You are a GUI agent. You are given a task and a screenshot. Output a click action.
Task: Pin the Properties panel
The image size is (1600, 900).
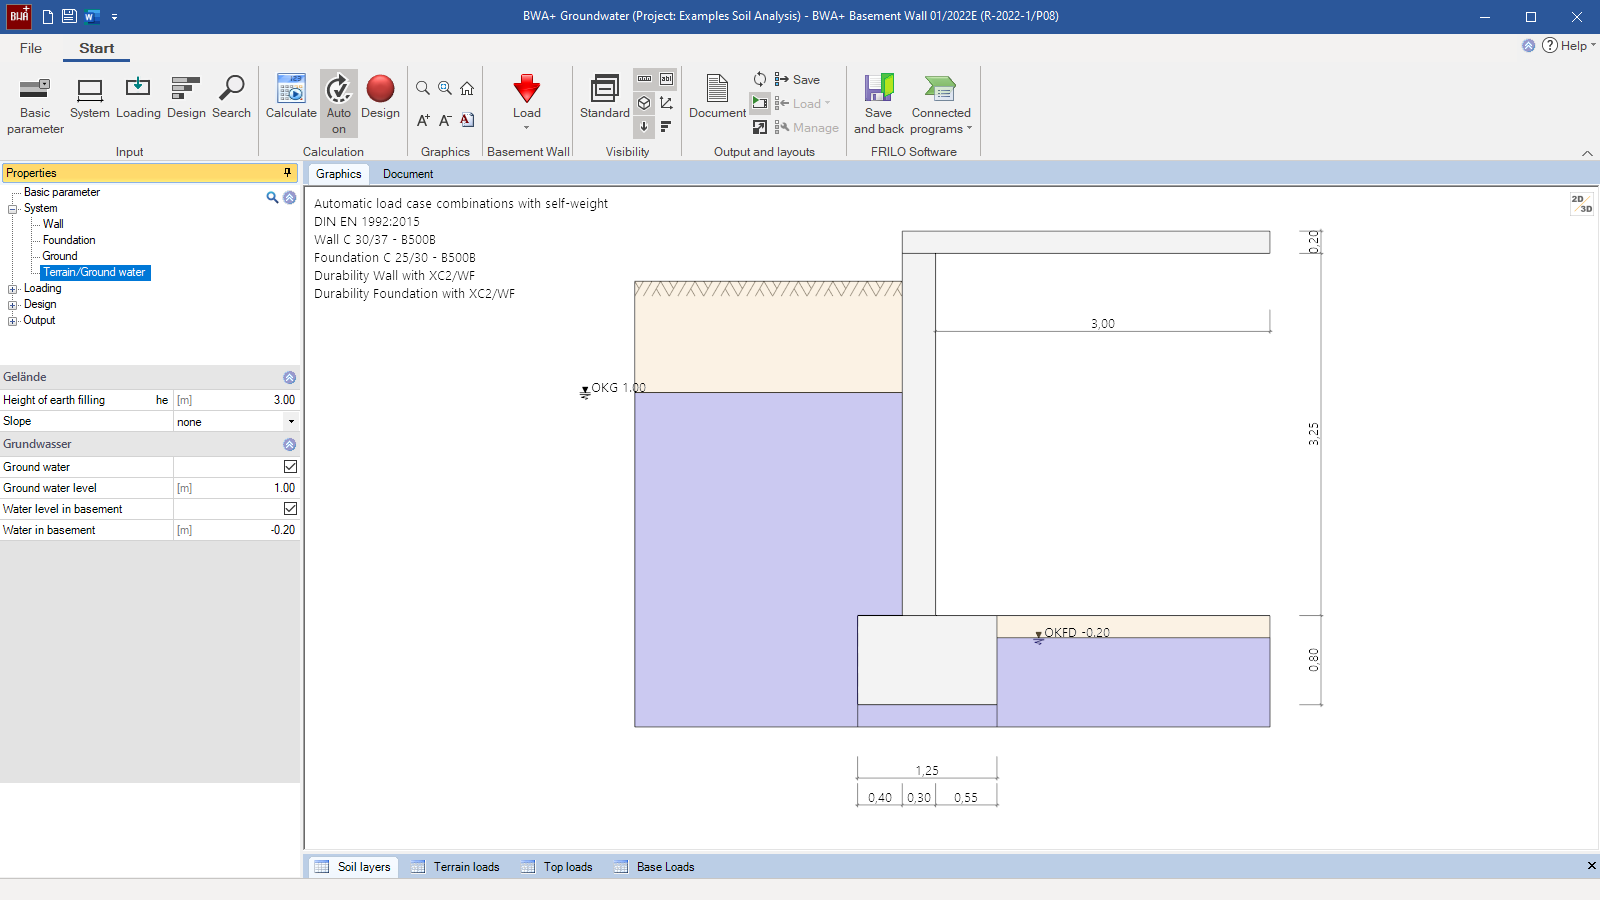(x=288, y=173)
